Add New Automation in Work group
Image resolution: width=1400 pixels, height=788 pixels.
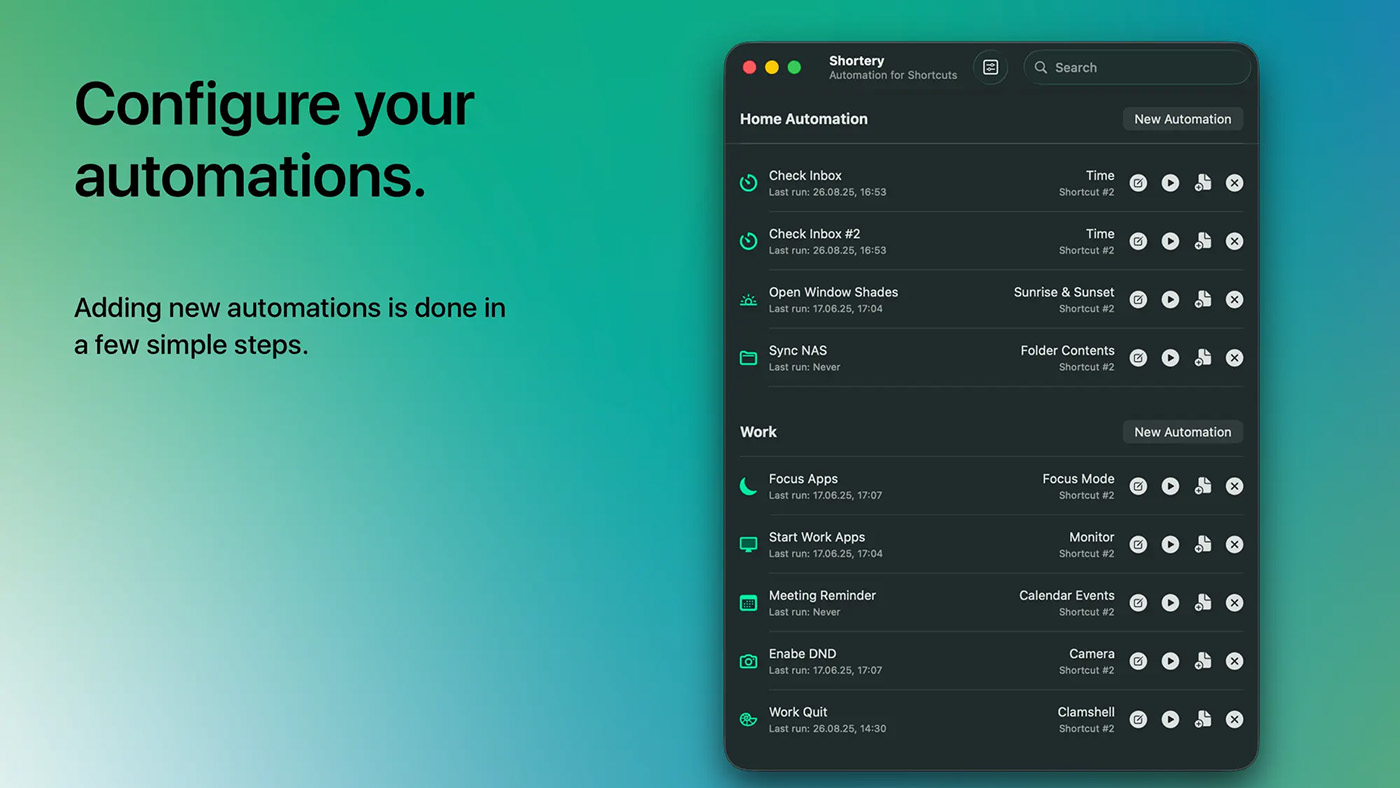[x=1182, y=432]
